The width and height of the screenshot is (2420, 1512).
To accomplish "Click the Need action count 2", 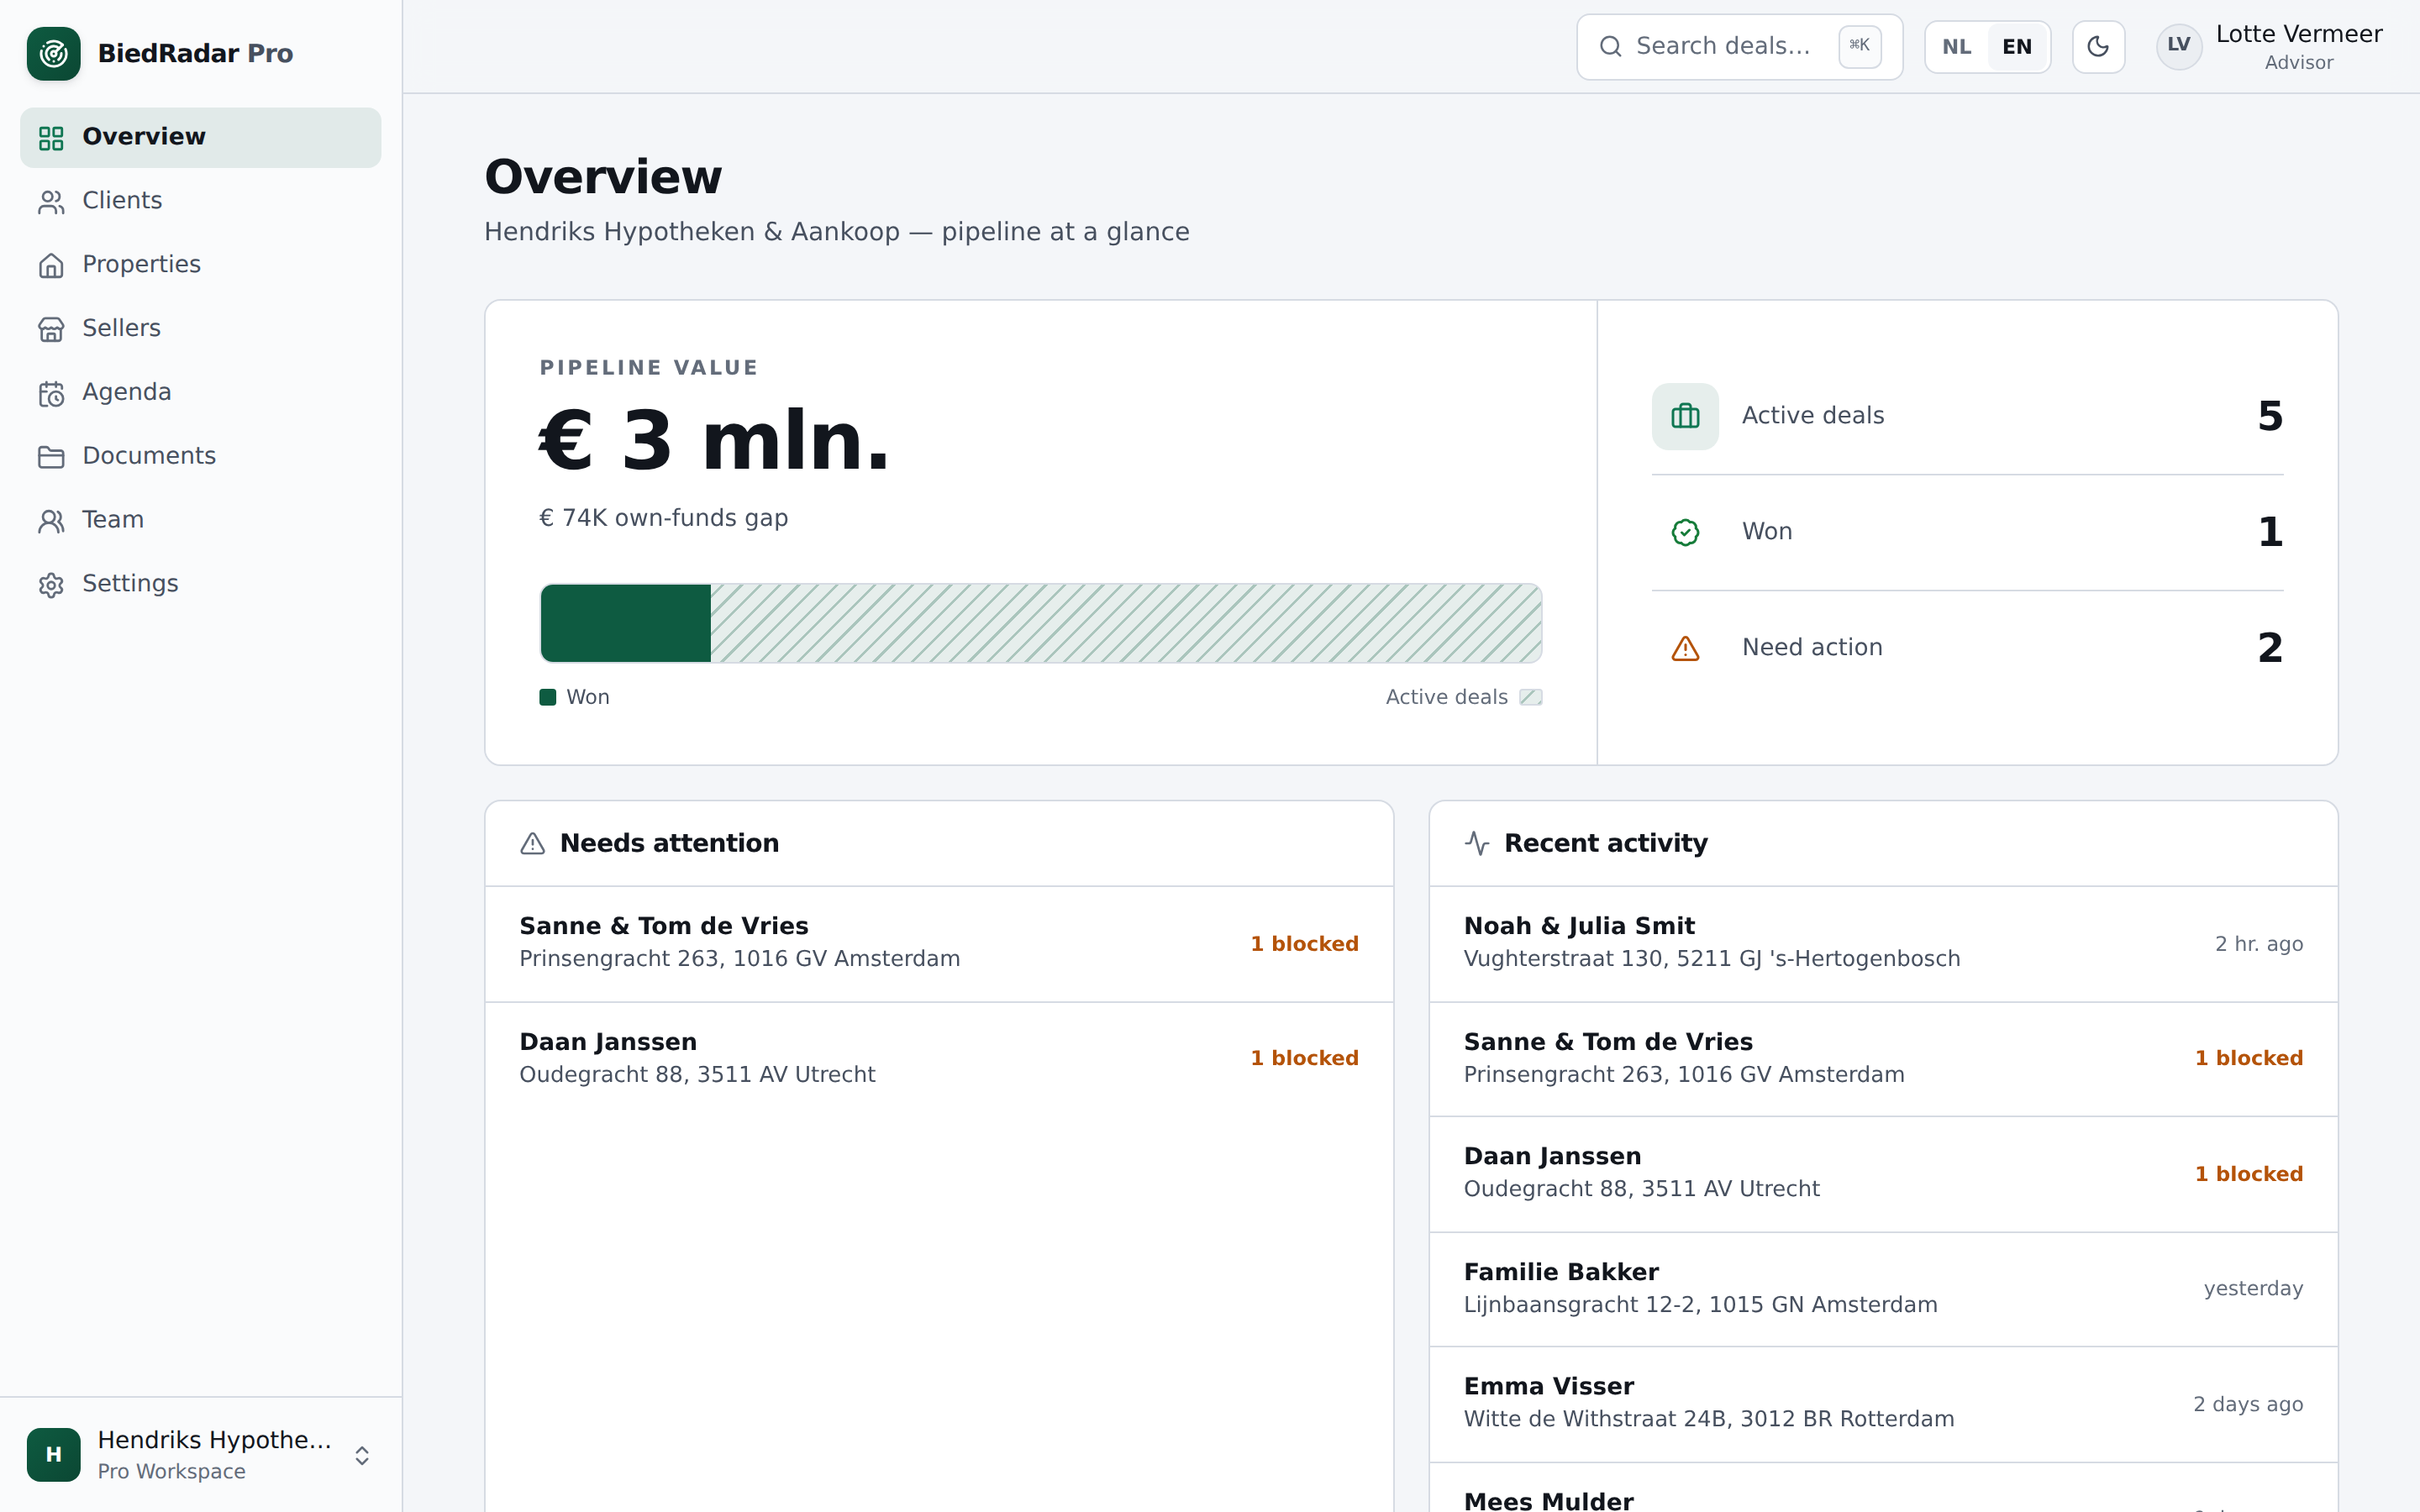I will [2270, 648].
